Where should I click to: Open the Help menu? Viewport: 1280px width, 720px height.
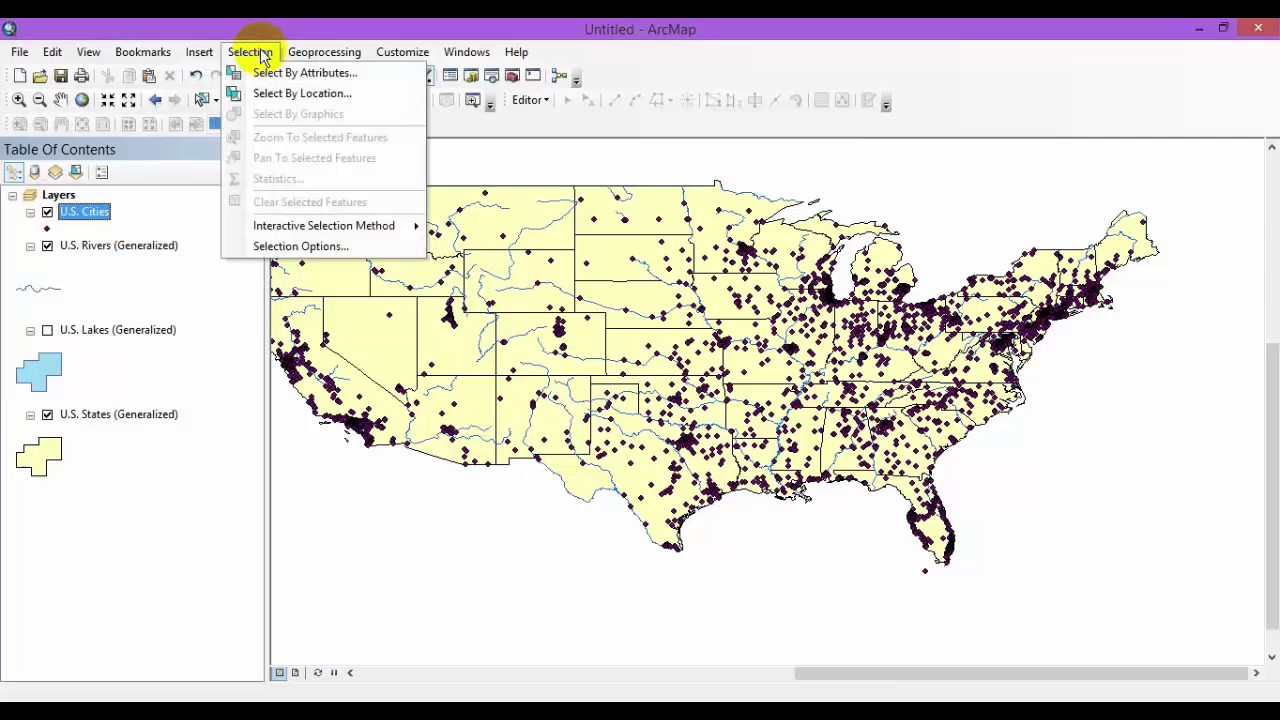click(x=516, y=52)
